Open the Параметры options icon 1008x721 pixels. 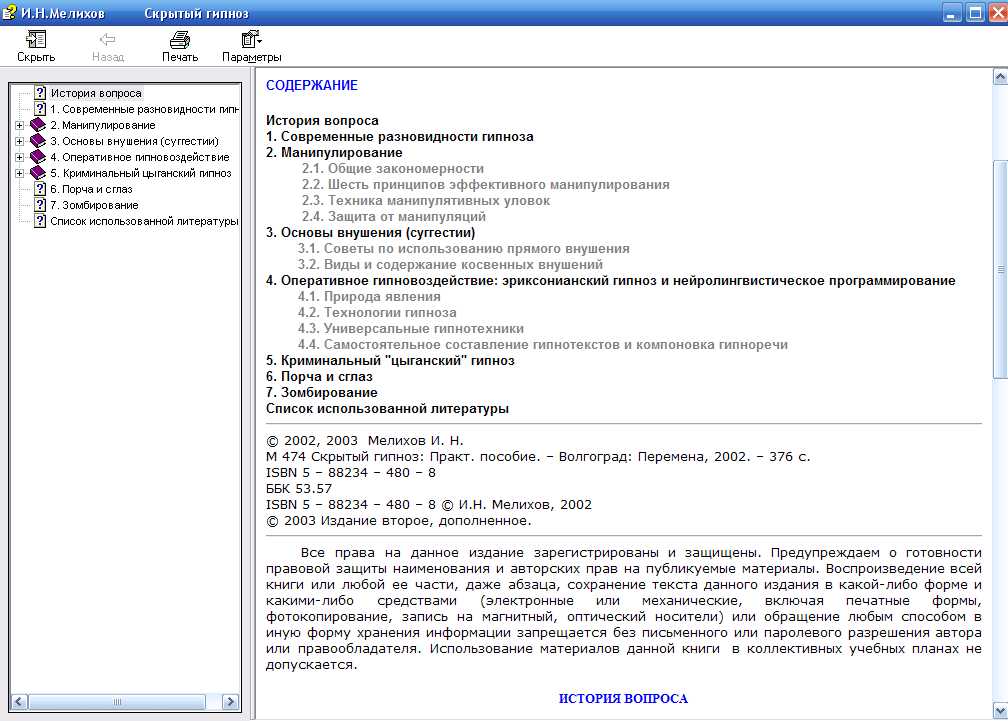click(251, 40)
